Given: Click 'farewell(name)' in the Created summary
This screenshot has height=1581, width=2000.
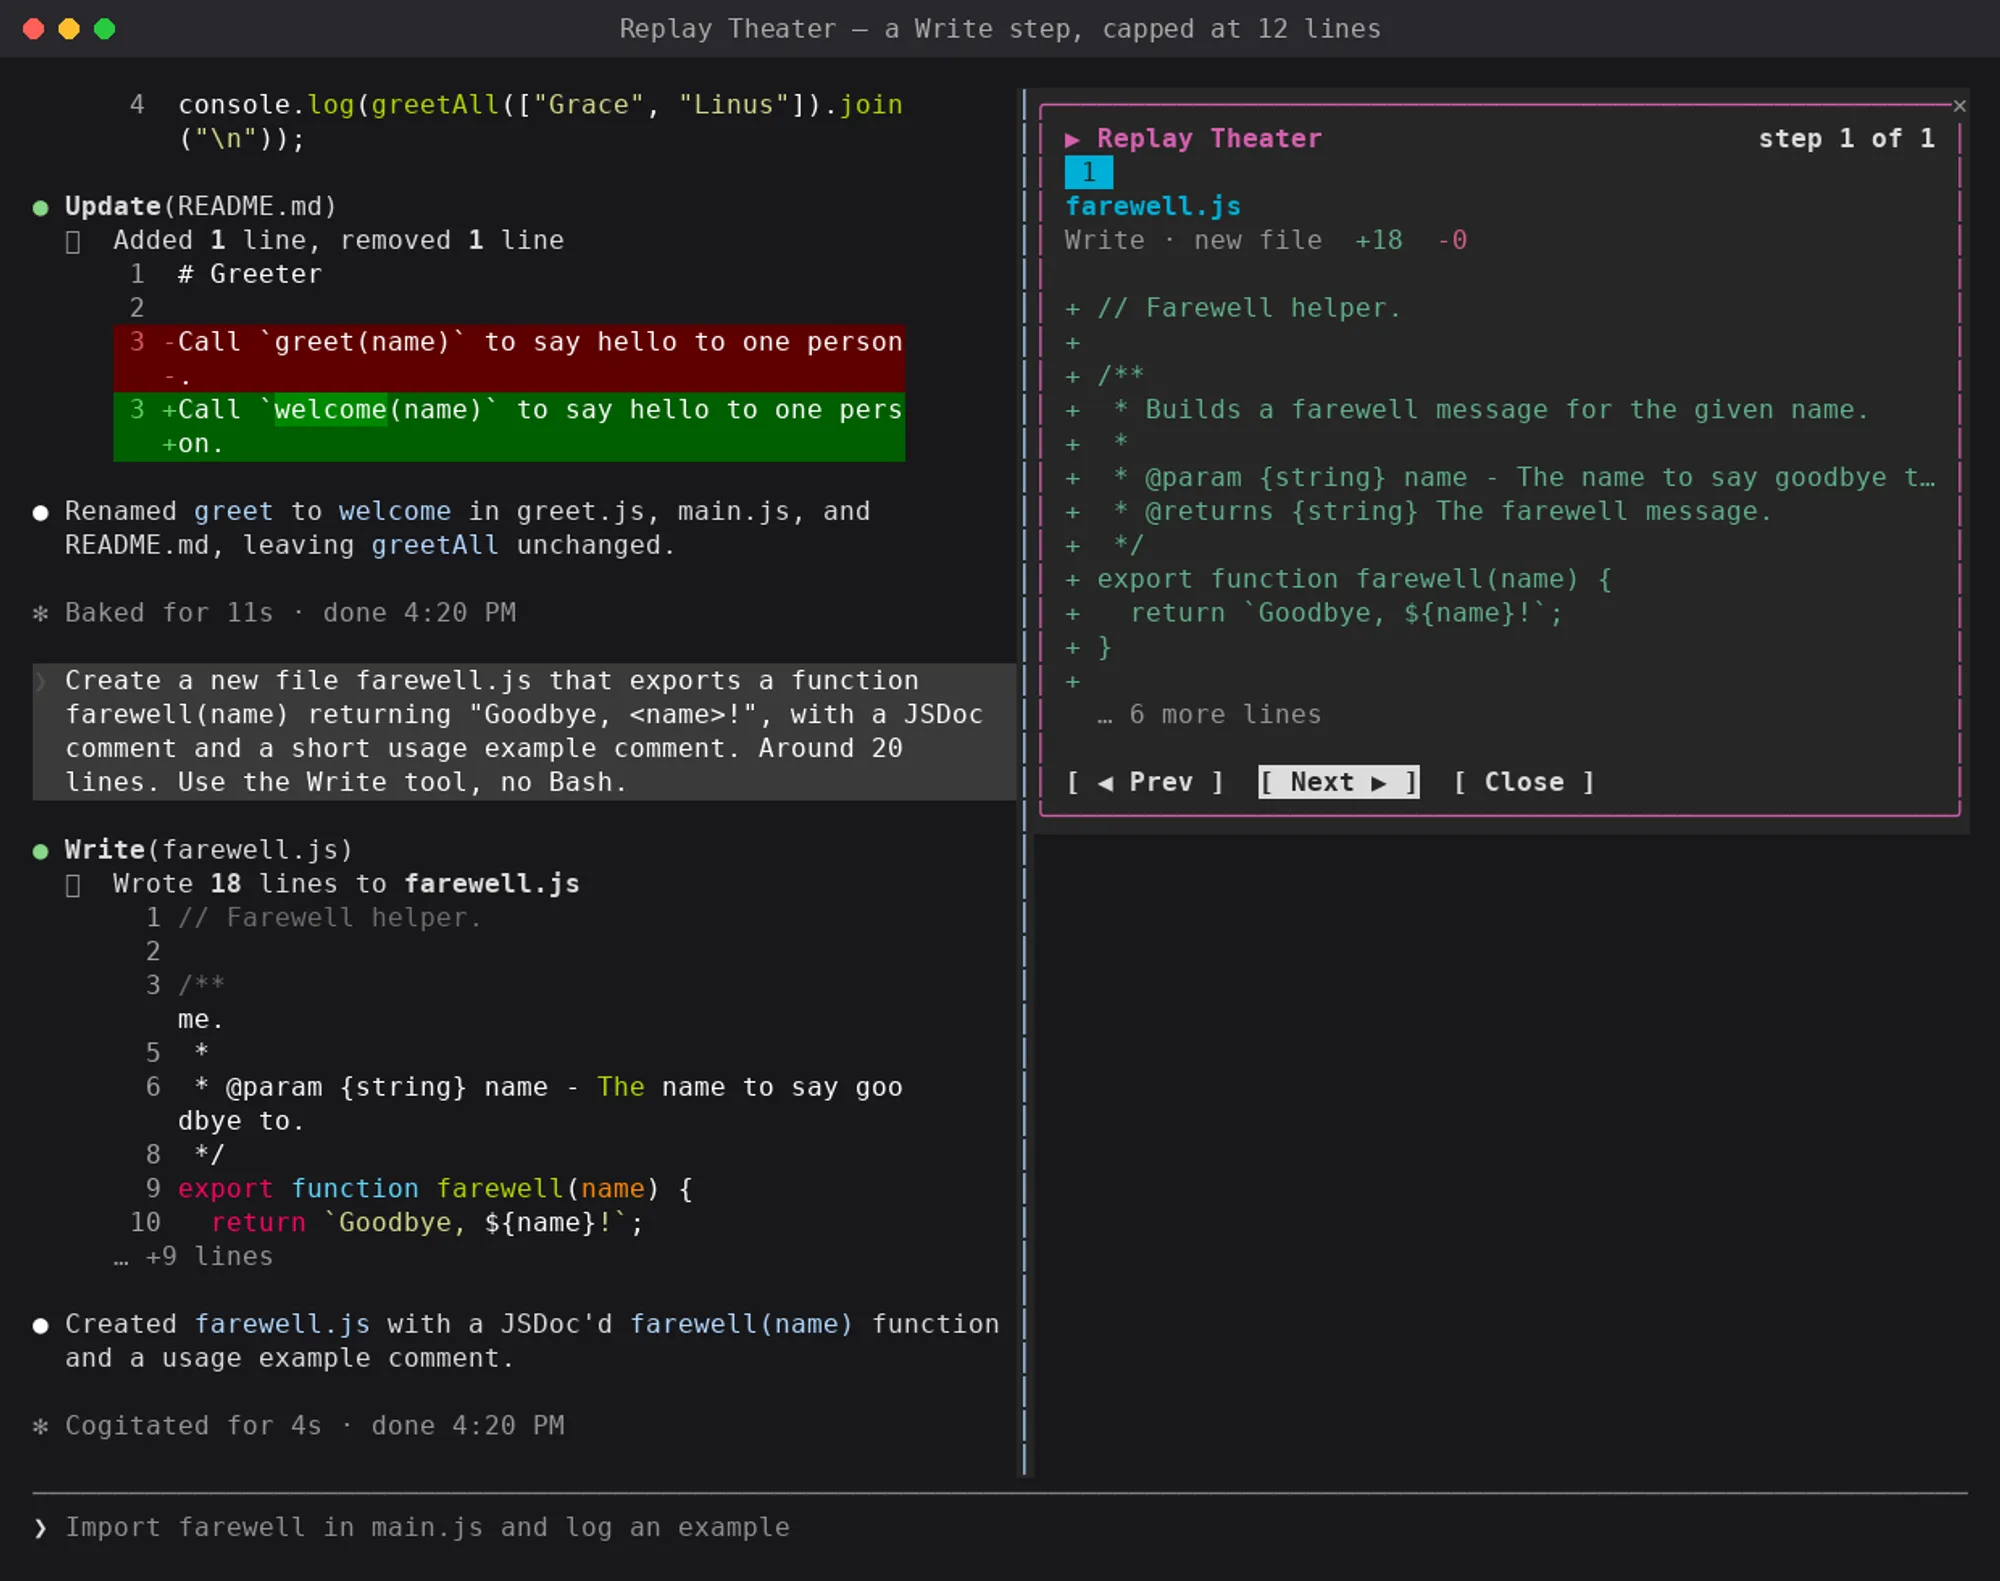Looking at the screenshot, I should (x=741, y=1324).
